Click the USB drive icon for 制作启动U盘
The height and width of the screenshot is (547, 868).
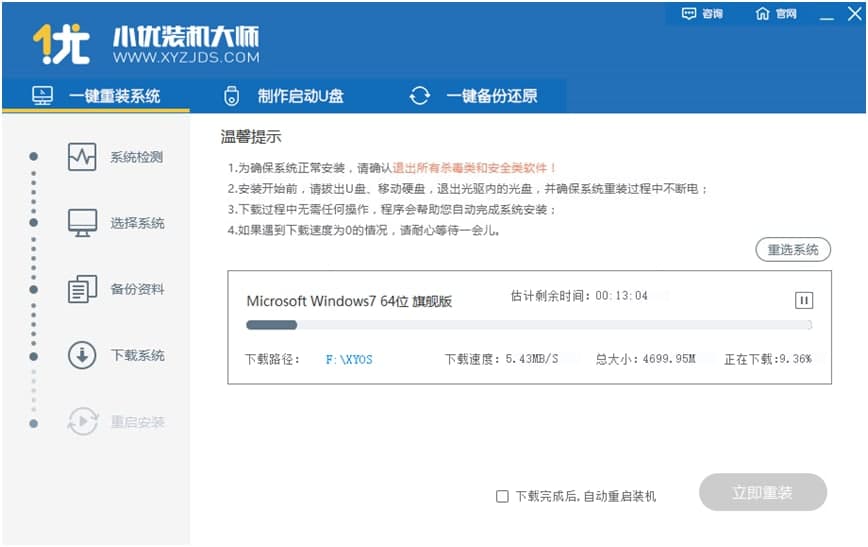pyautogui.click(x=231, y=96)
